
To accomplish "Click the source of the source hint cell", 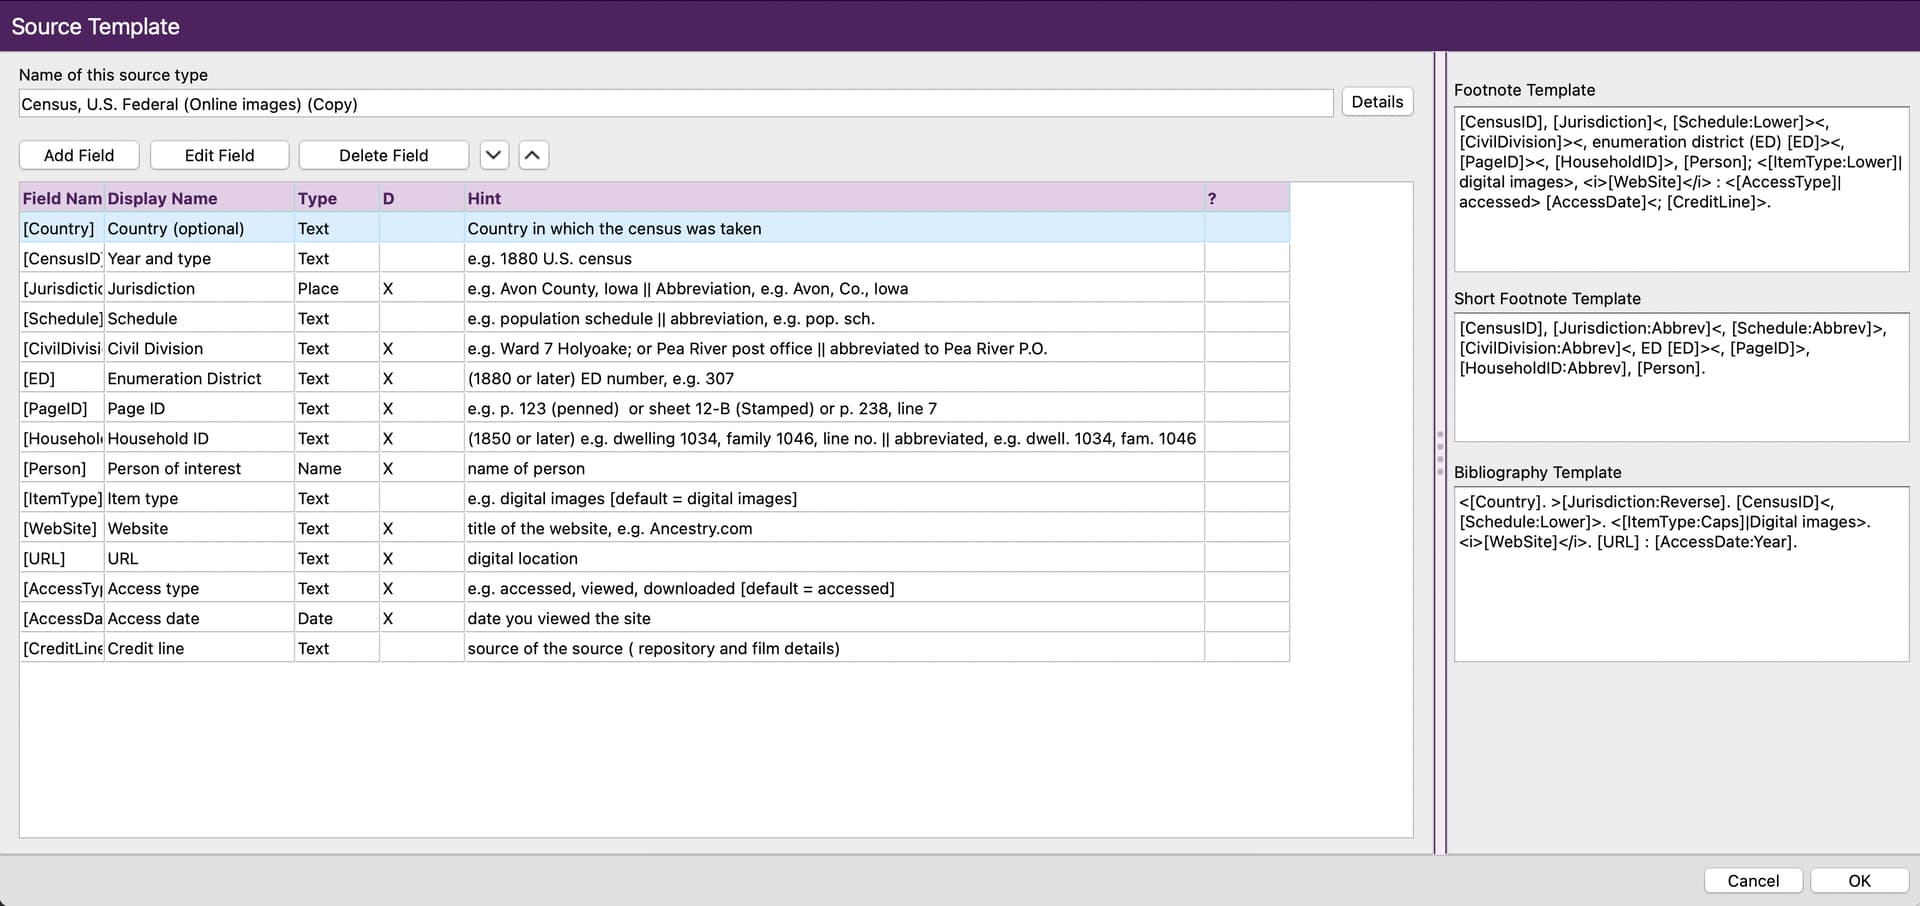I will coord(834,648).
